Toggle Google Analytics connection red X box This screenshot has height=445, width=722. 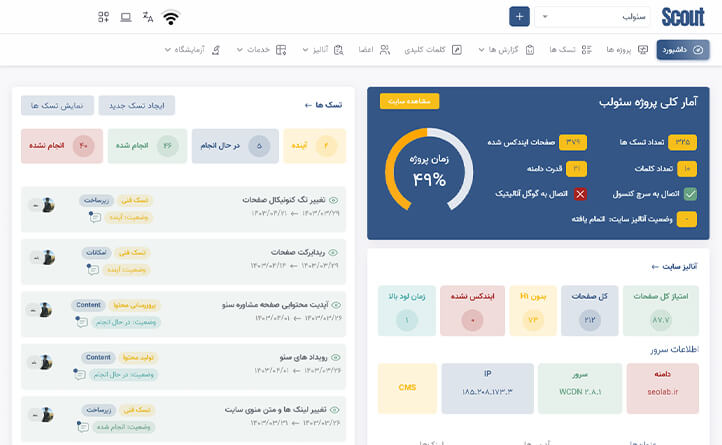point(580,194)
